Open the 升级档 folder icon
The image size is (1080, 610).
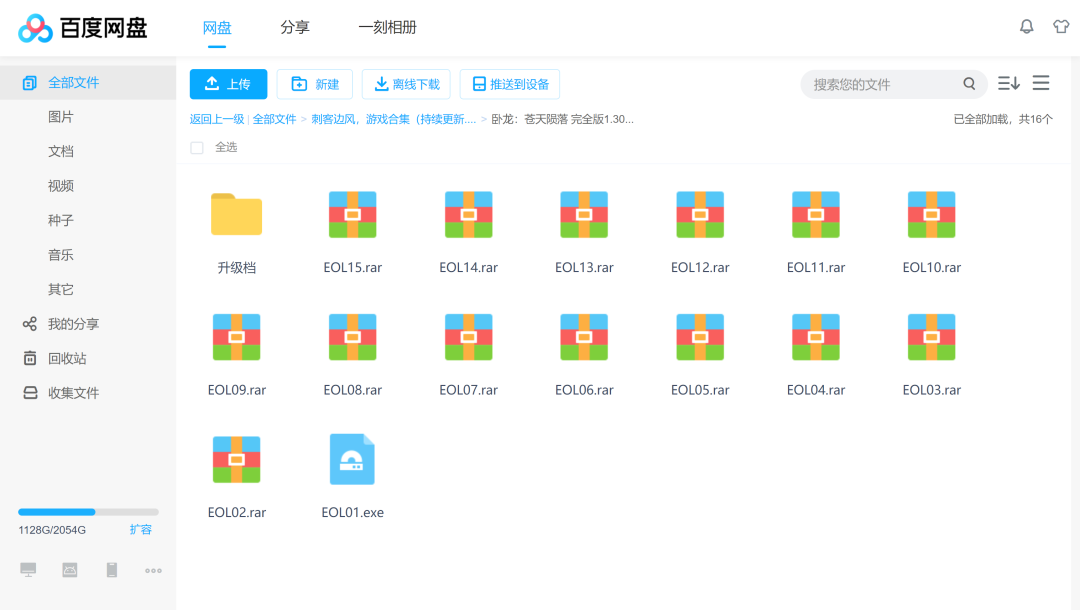236,214
